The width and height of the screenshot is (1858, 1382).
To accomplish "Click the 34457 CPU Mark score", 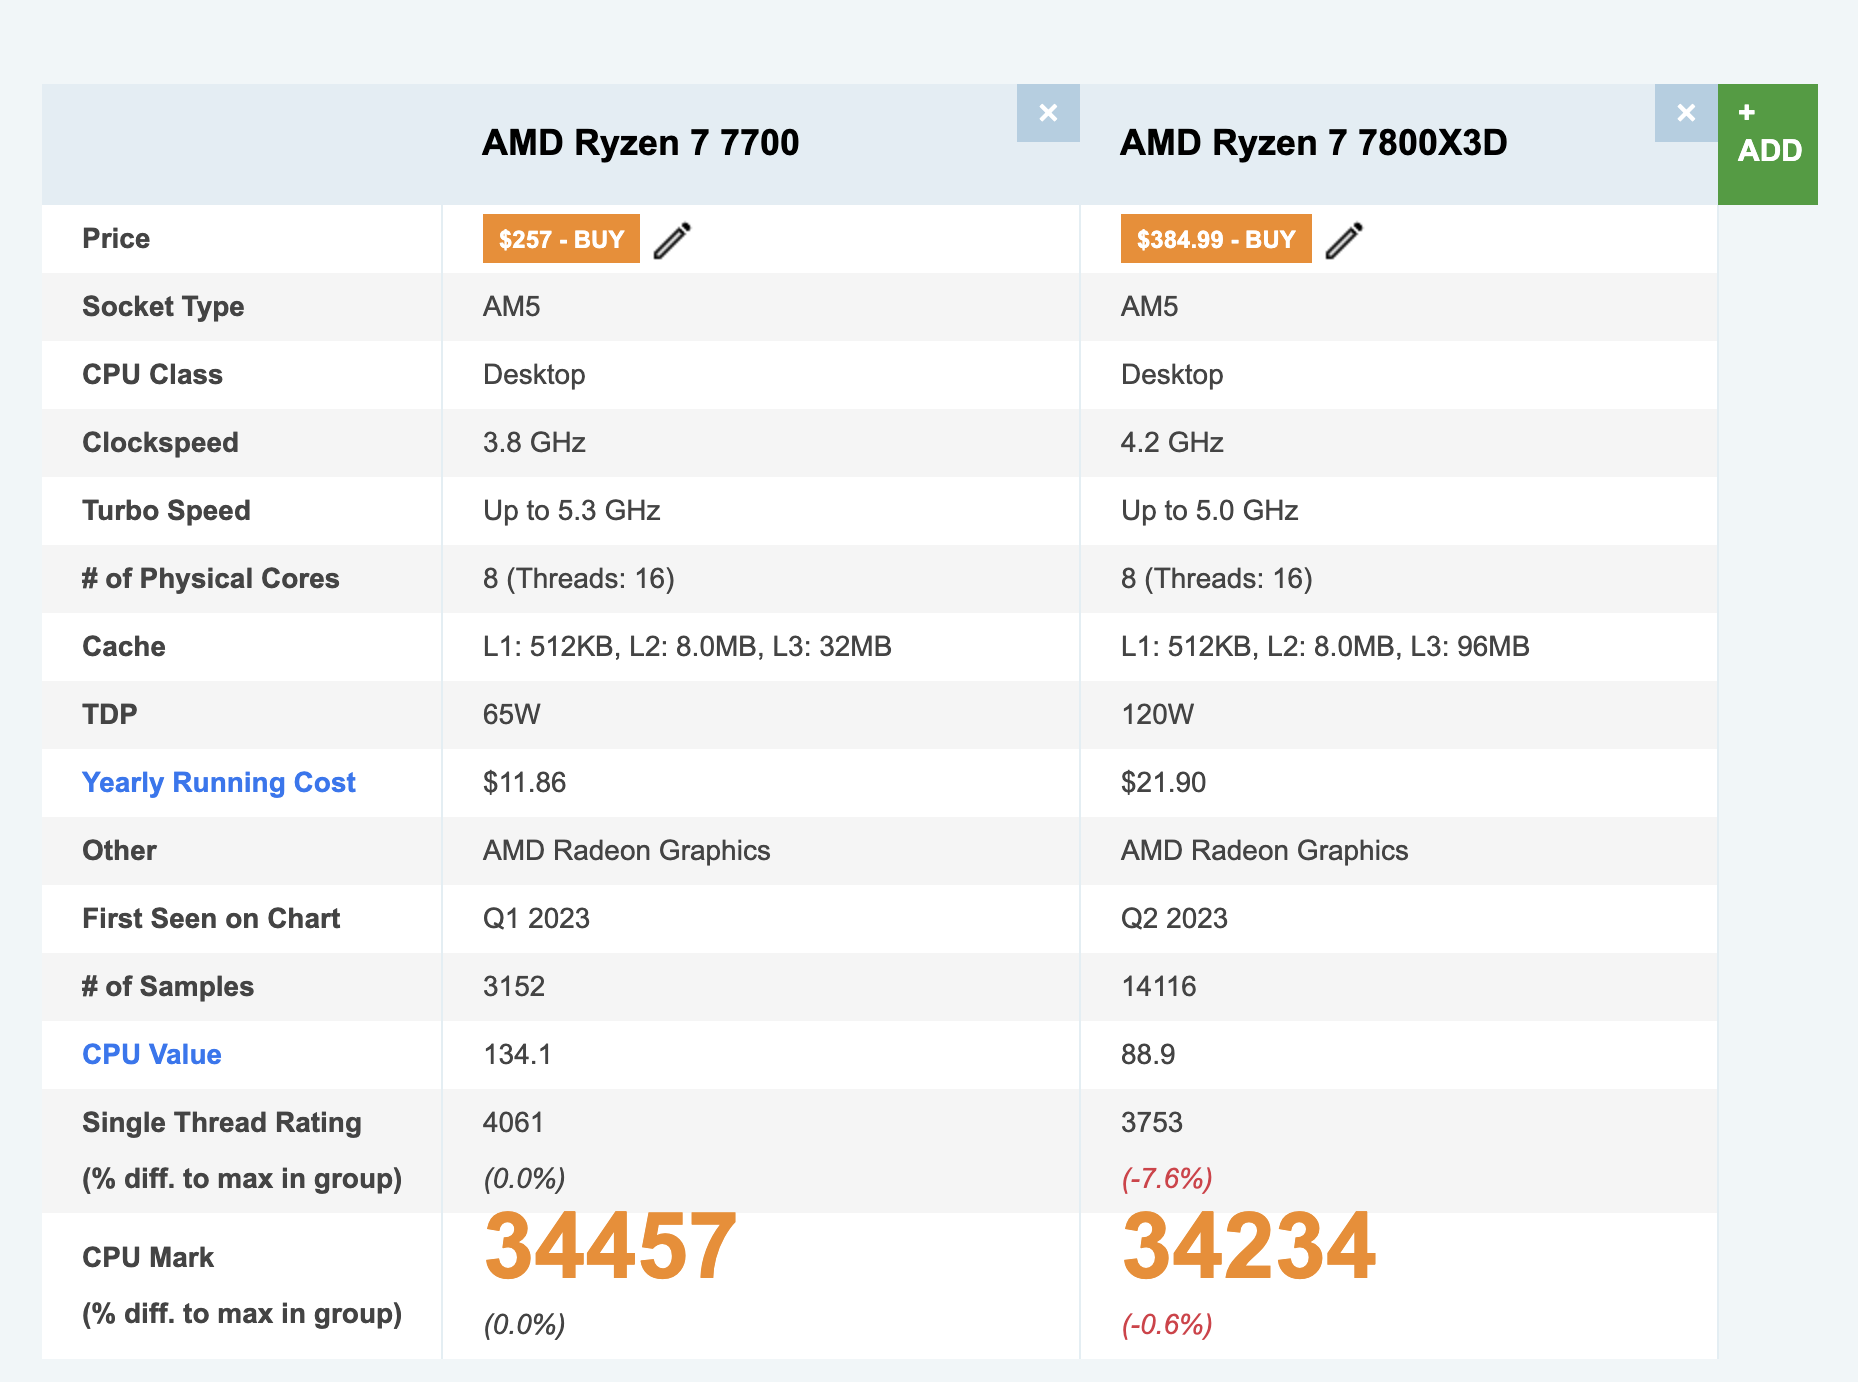I will [610, 1246].
